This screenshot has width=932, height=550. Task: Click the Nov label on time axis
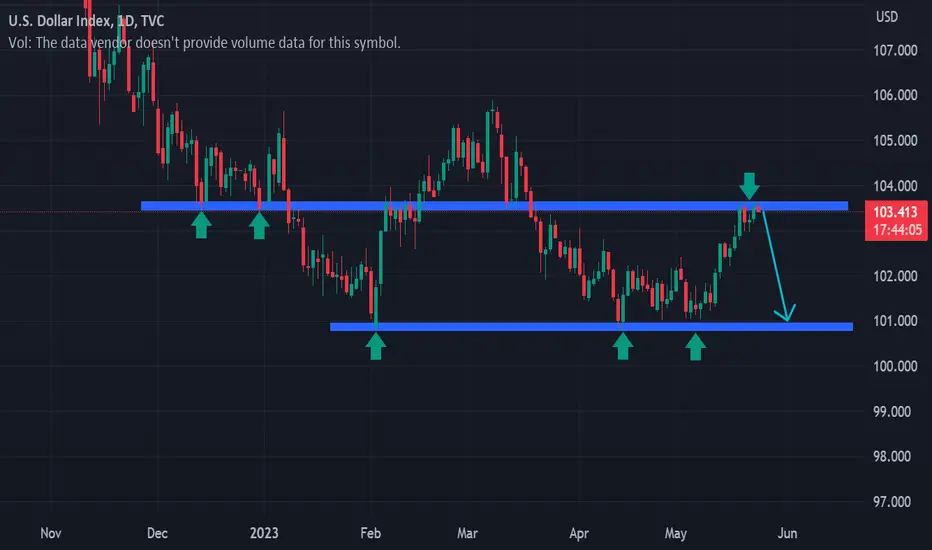[51, 533]
